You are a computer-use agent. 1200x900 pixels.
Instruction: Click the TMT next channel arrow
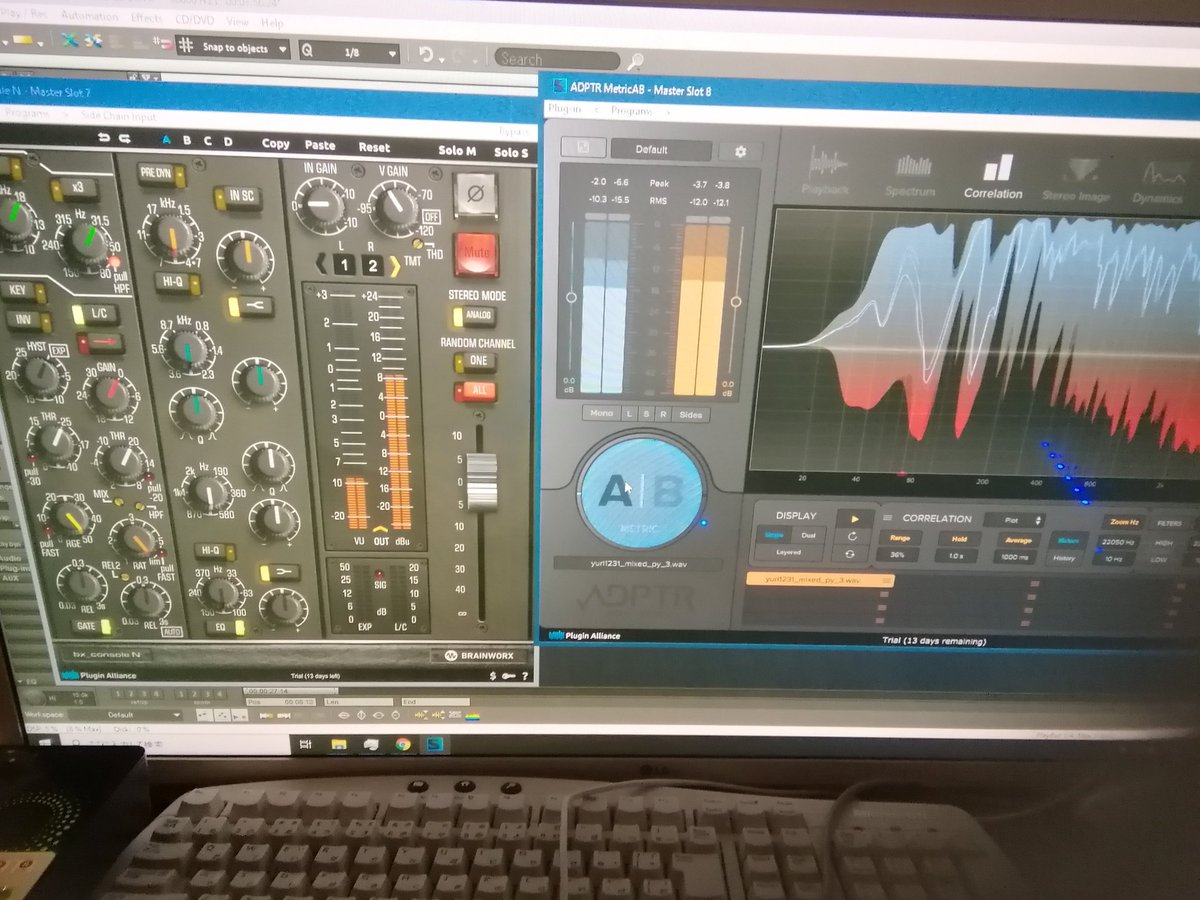394,265
